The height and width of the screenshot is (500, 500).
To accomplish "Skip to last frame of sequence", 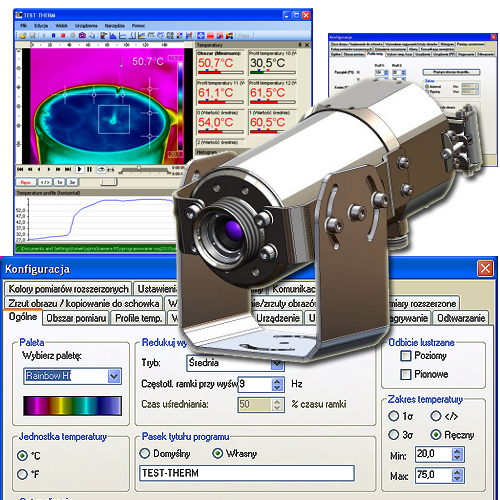I will pyautogui.click(x=68, y=169).
